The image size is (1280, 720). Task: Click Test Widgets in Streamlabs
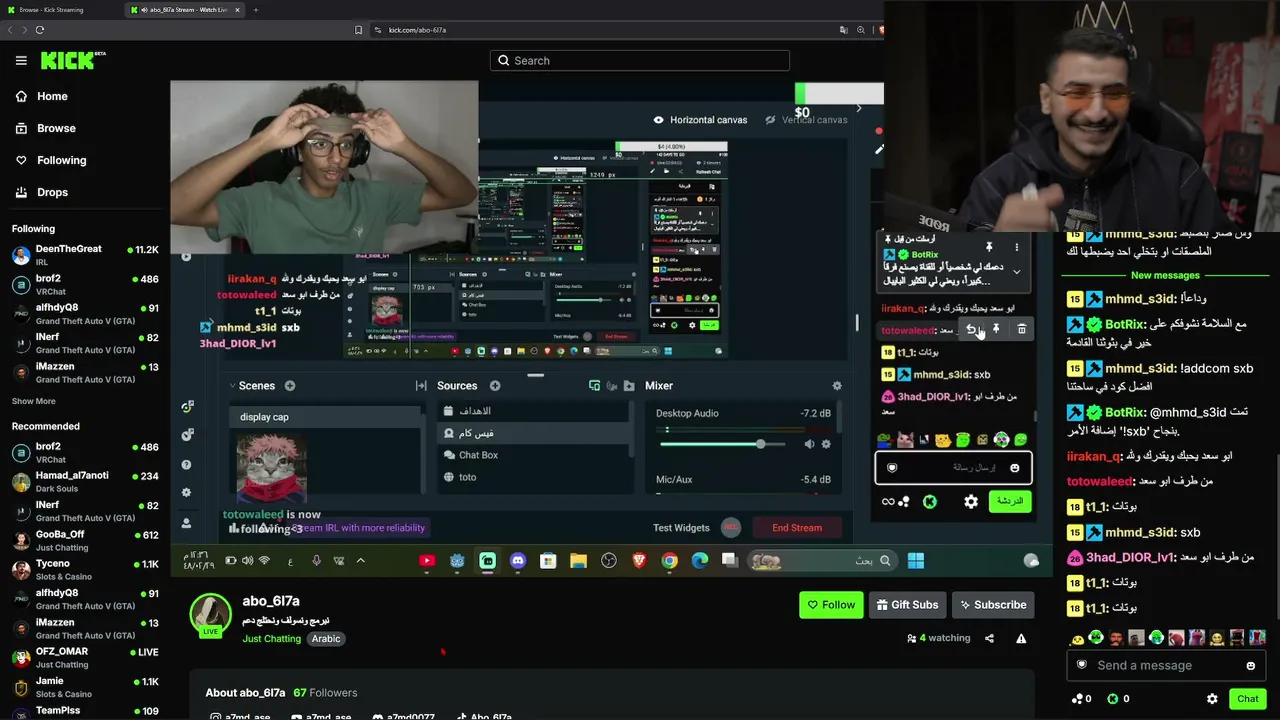click(x=681, y=528)
